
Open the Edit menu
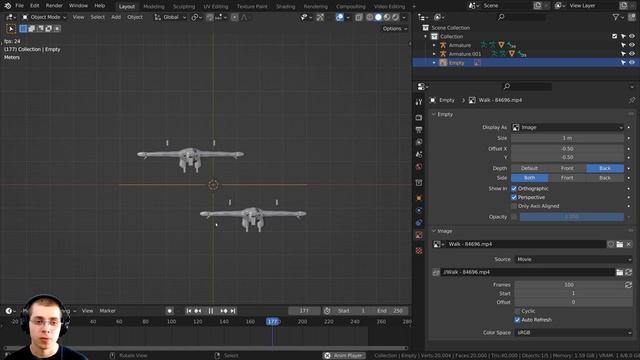(x=35, y=6)
